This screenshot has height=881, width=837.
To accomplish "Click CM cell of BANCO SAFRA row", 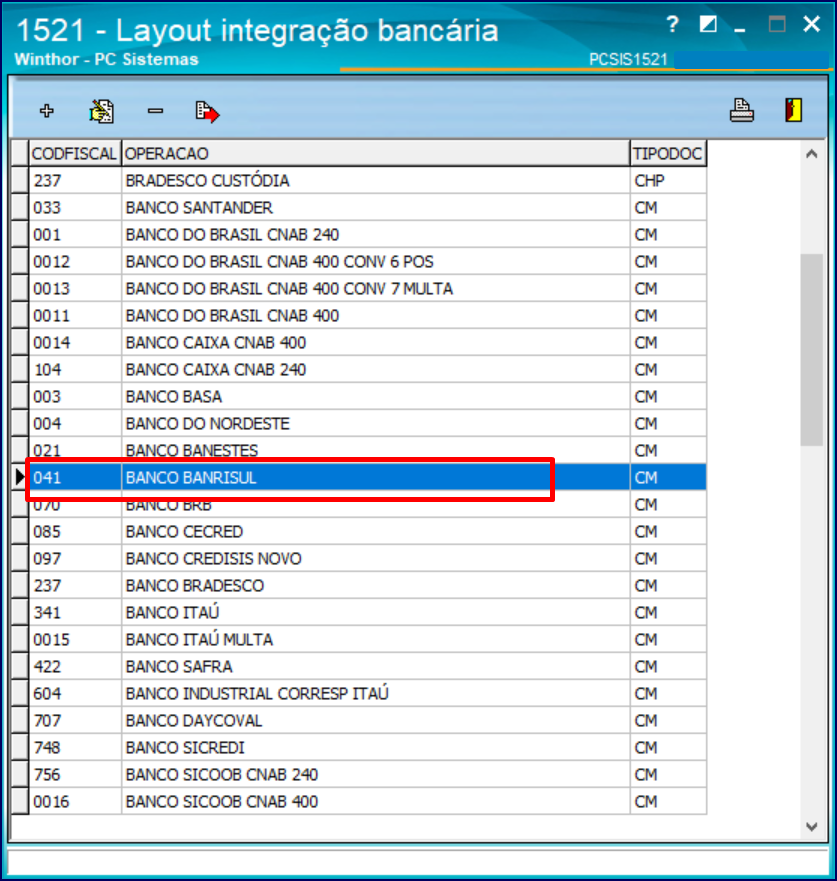I will [x=668, y=666].
